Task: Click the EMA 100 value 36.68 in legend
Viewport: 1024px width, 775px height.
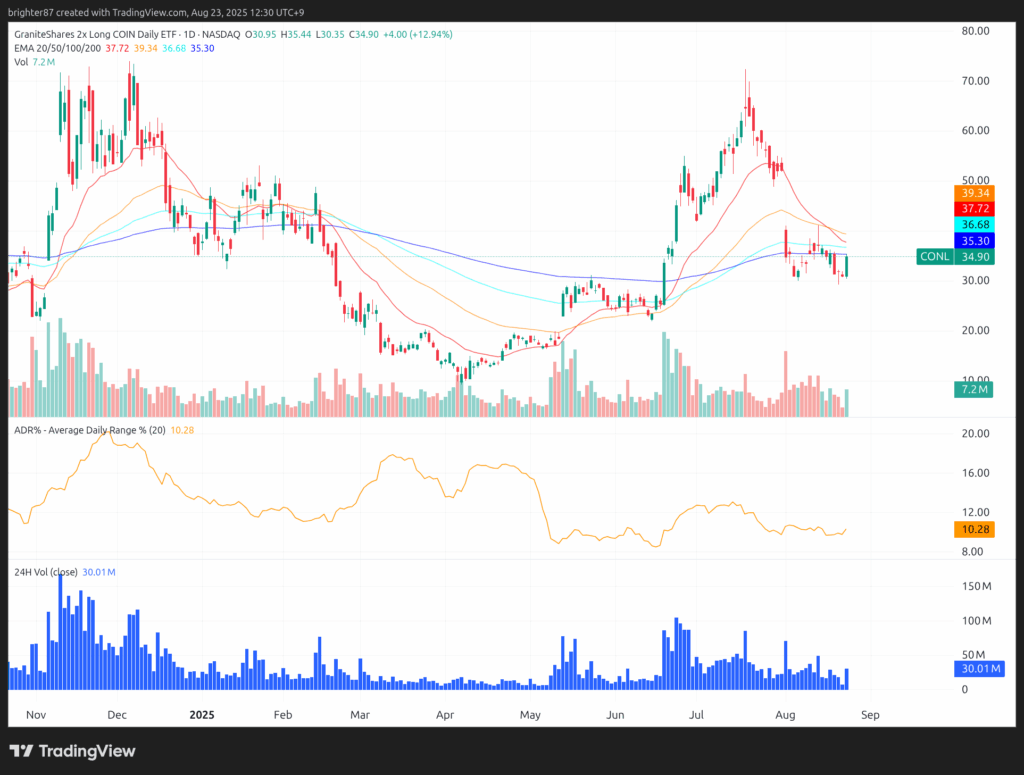Action: click(174, 48)
